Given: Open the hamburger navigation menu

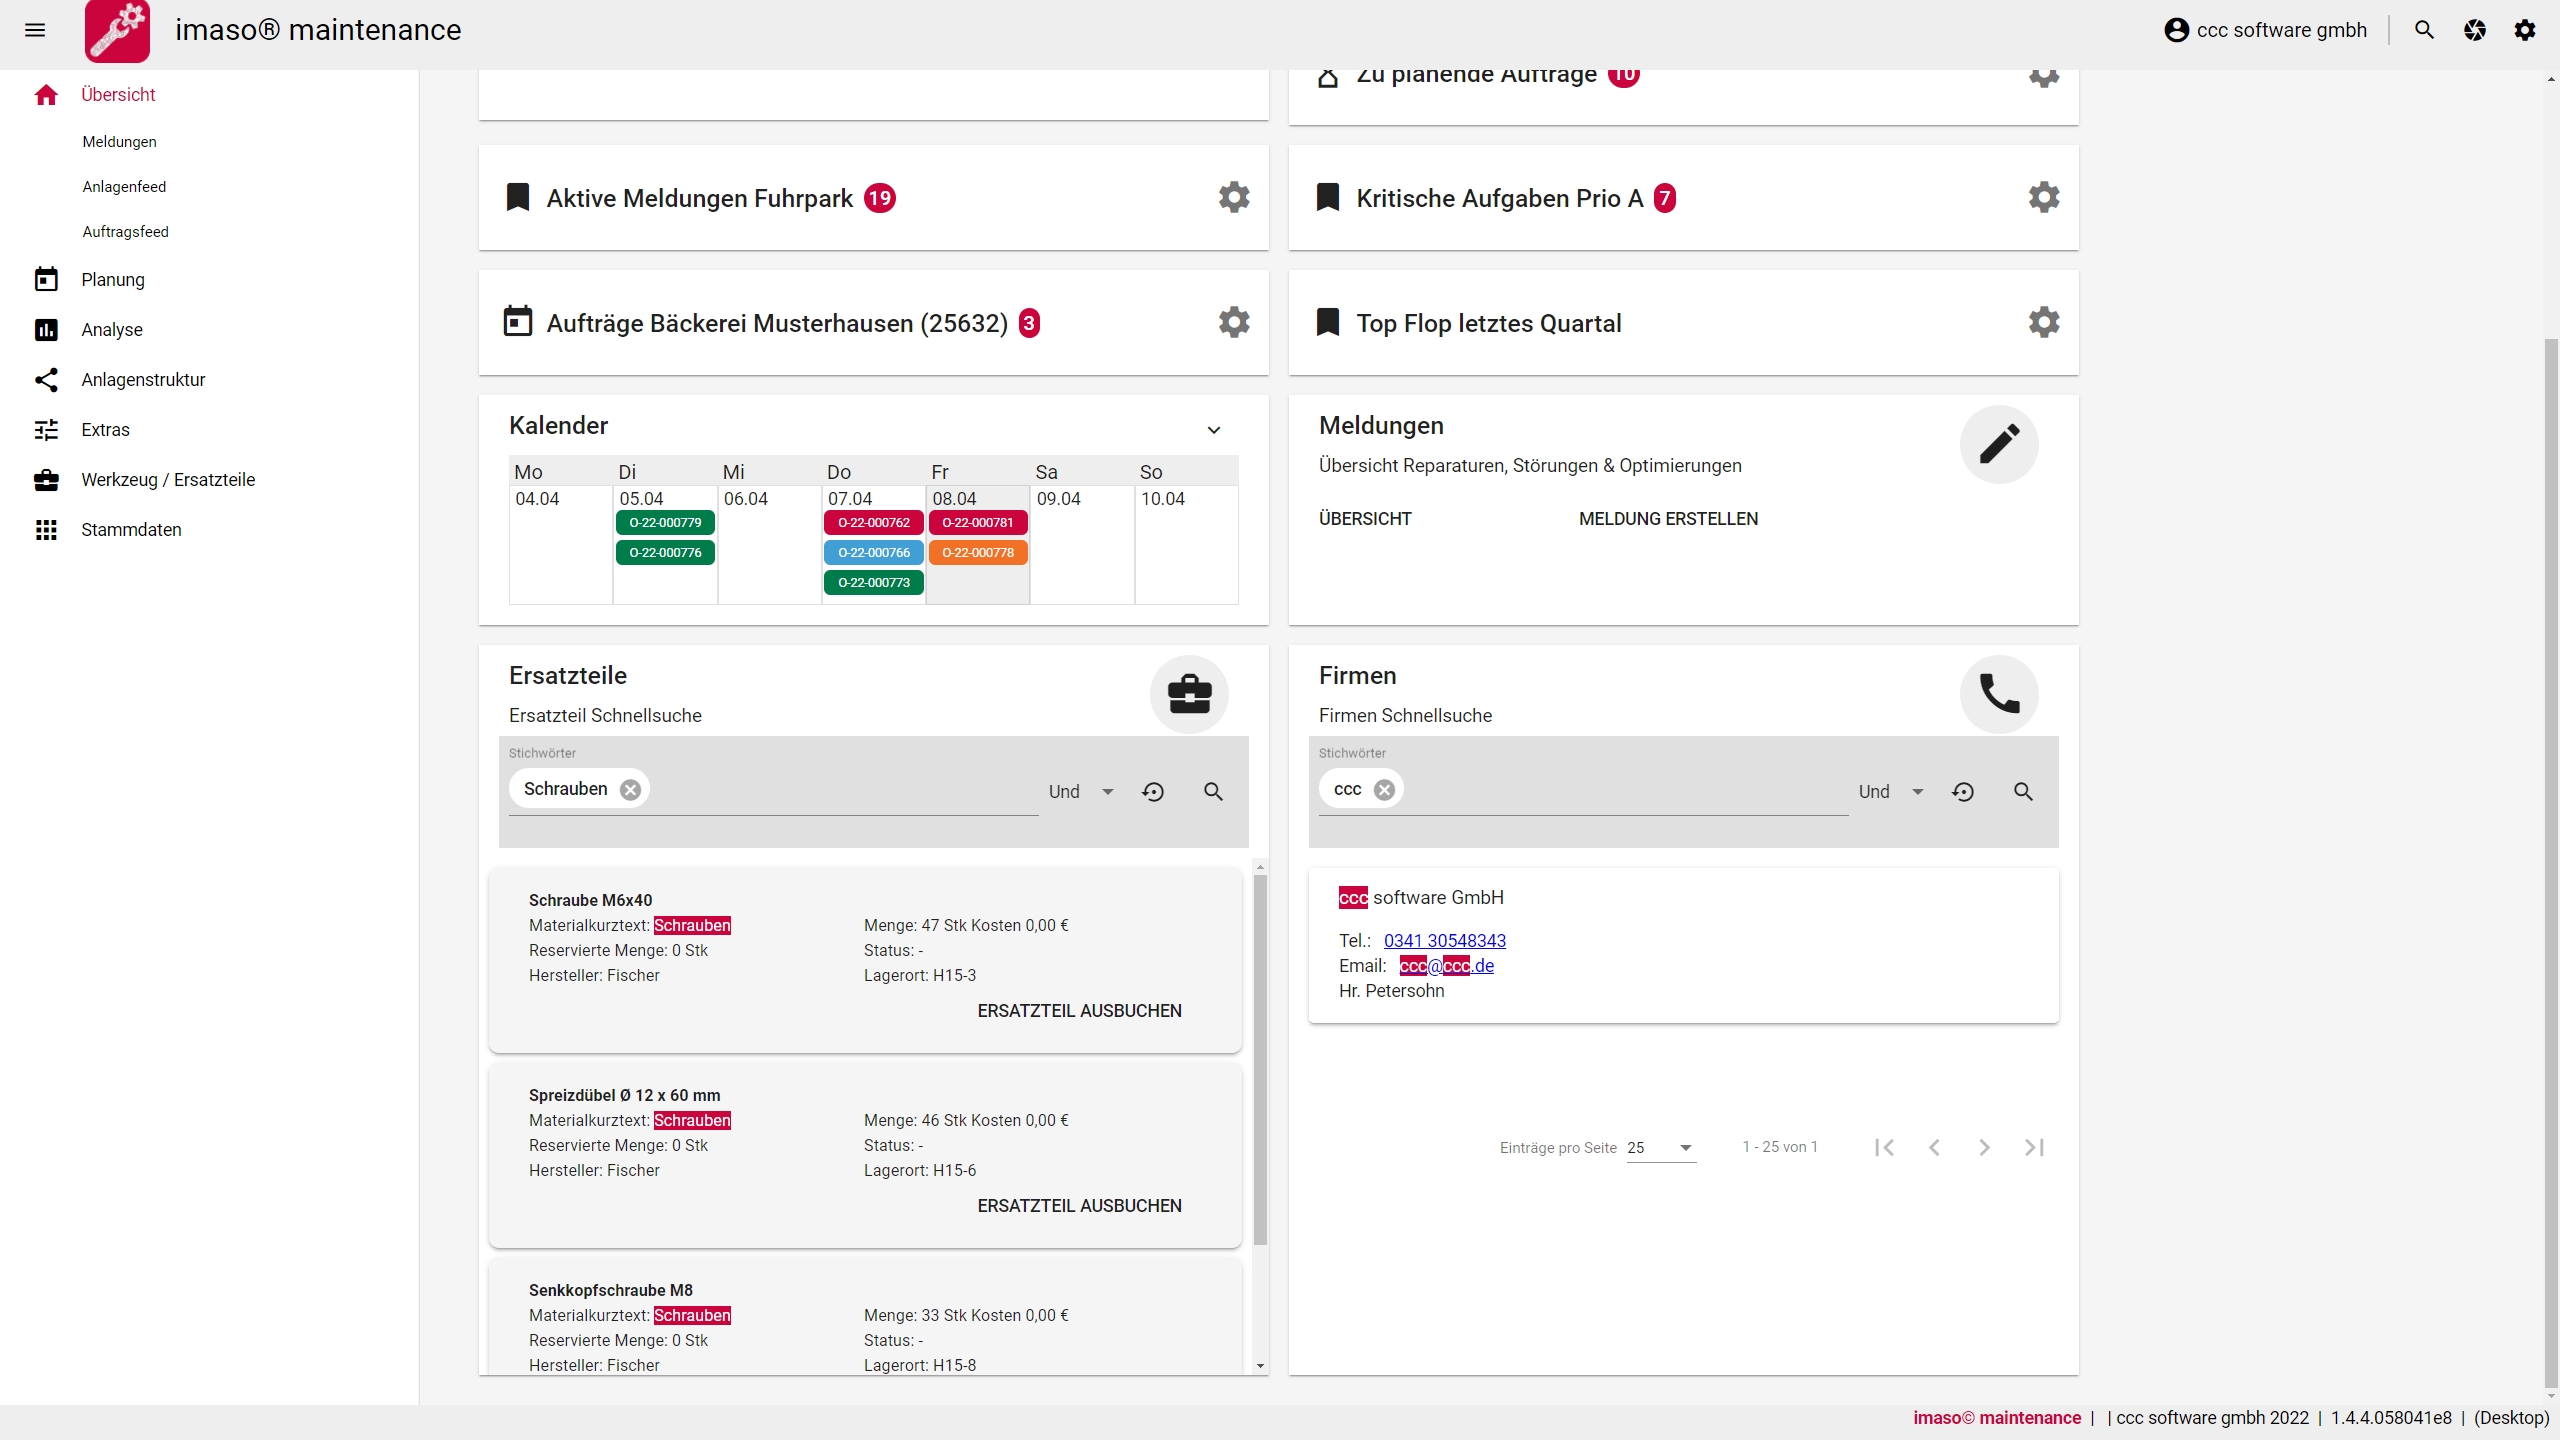Looking at the screenshot, I should [35, 30].
